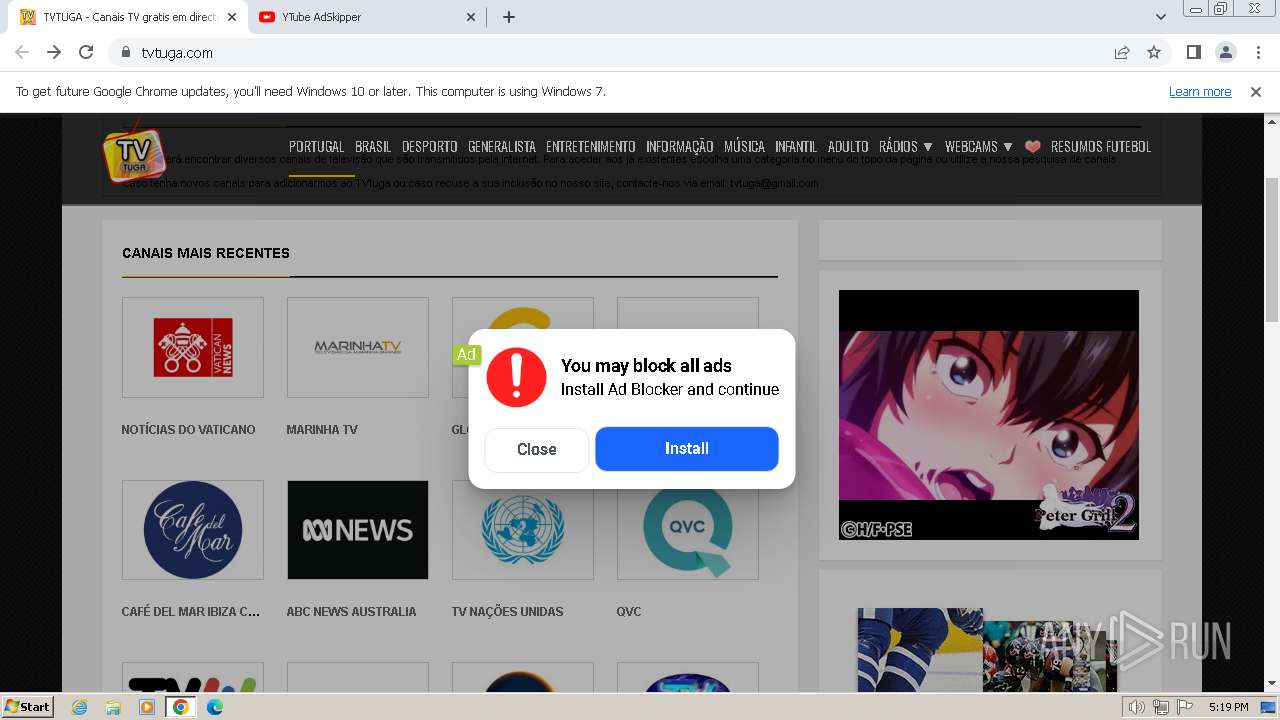Click the TV Tuga site logo
The image size is (1280, 720).
[x=132, y=153]
